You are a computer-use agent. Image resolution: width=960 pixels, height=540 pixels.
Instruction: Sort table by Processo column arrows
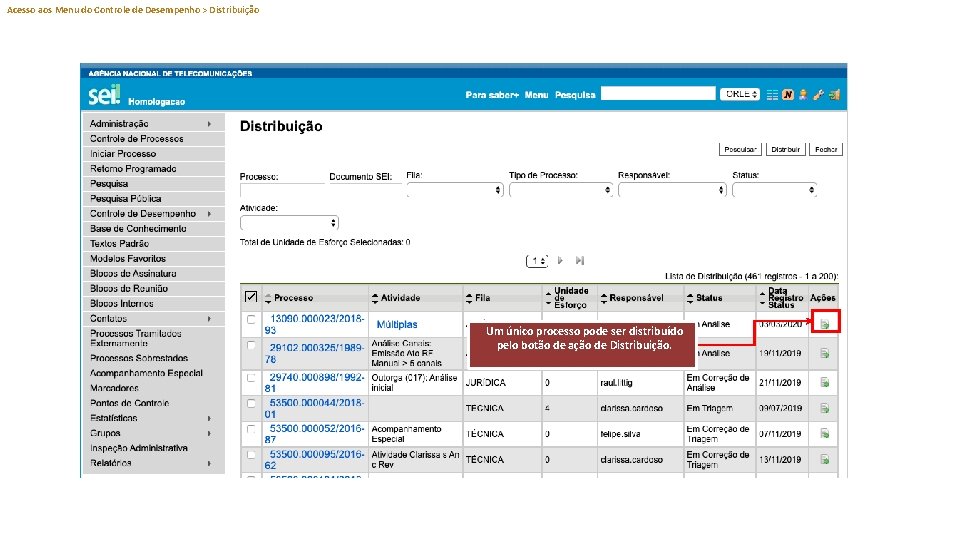[268, 298]
